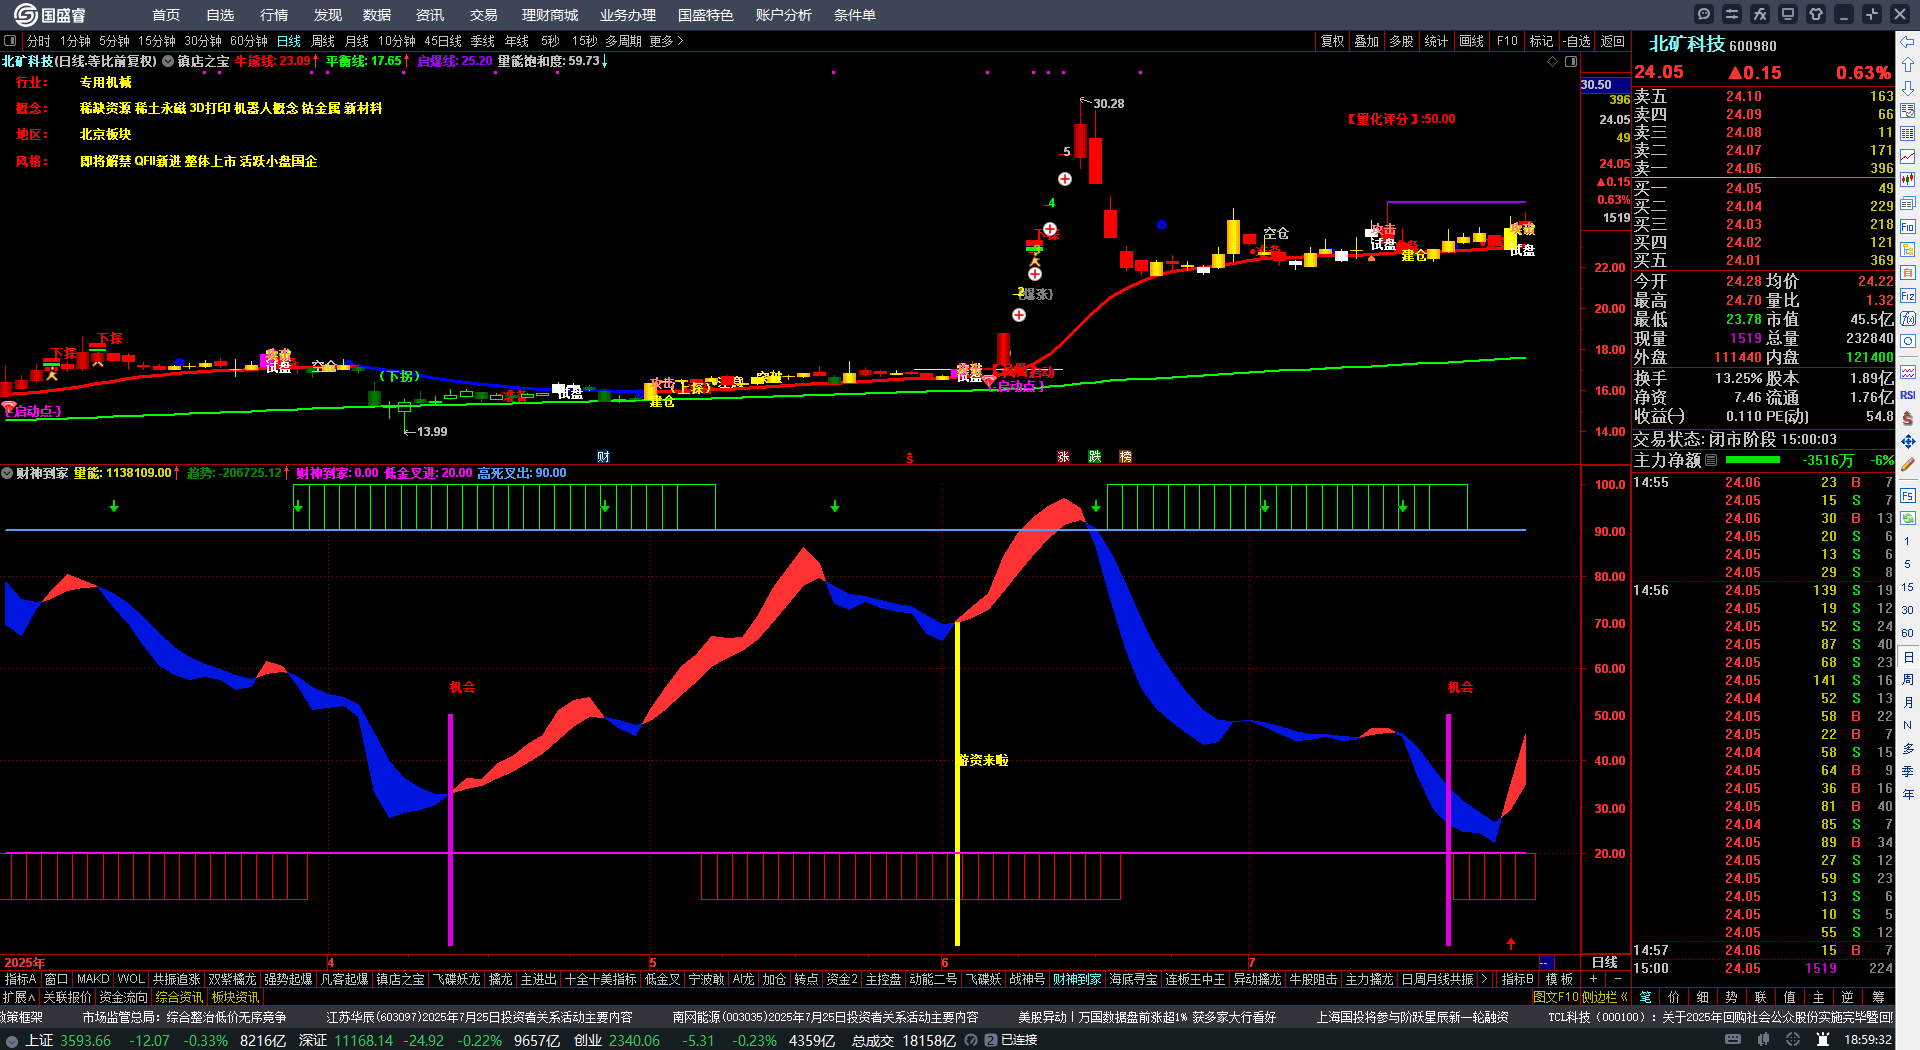The height and width of the screenshot is (1050, 1920).
Task: Click the left back arrow in the right sidebar
Action: click(1908, 42)
